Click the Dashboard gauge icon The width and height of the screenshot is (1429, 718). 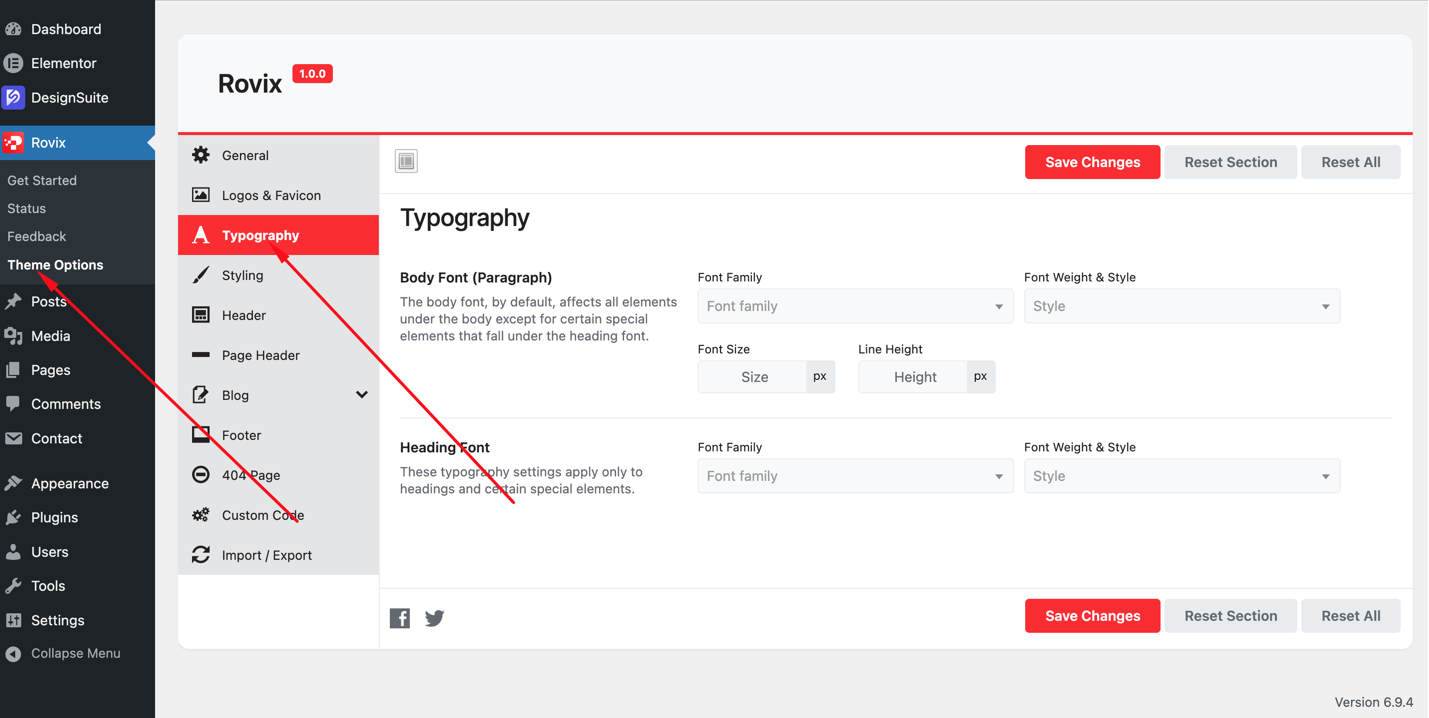tap(14, 29)
